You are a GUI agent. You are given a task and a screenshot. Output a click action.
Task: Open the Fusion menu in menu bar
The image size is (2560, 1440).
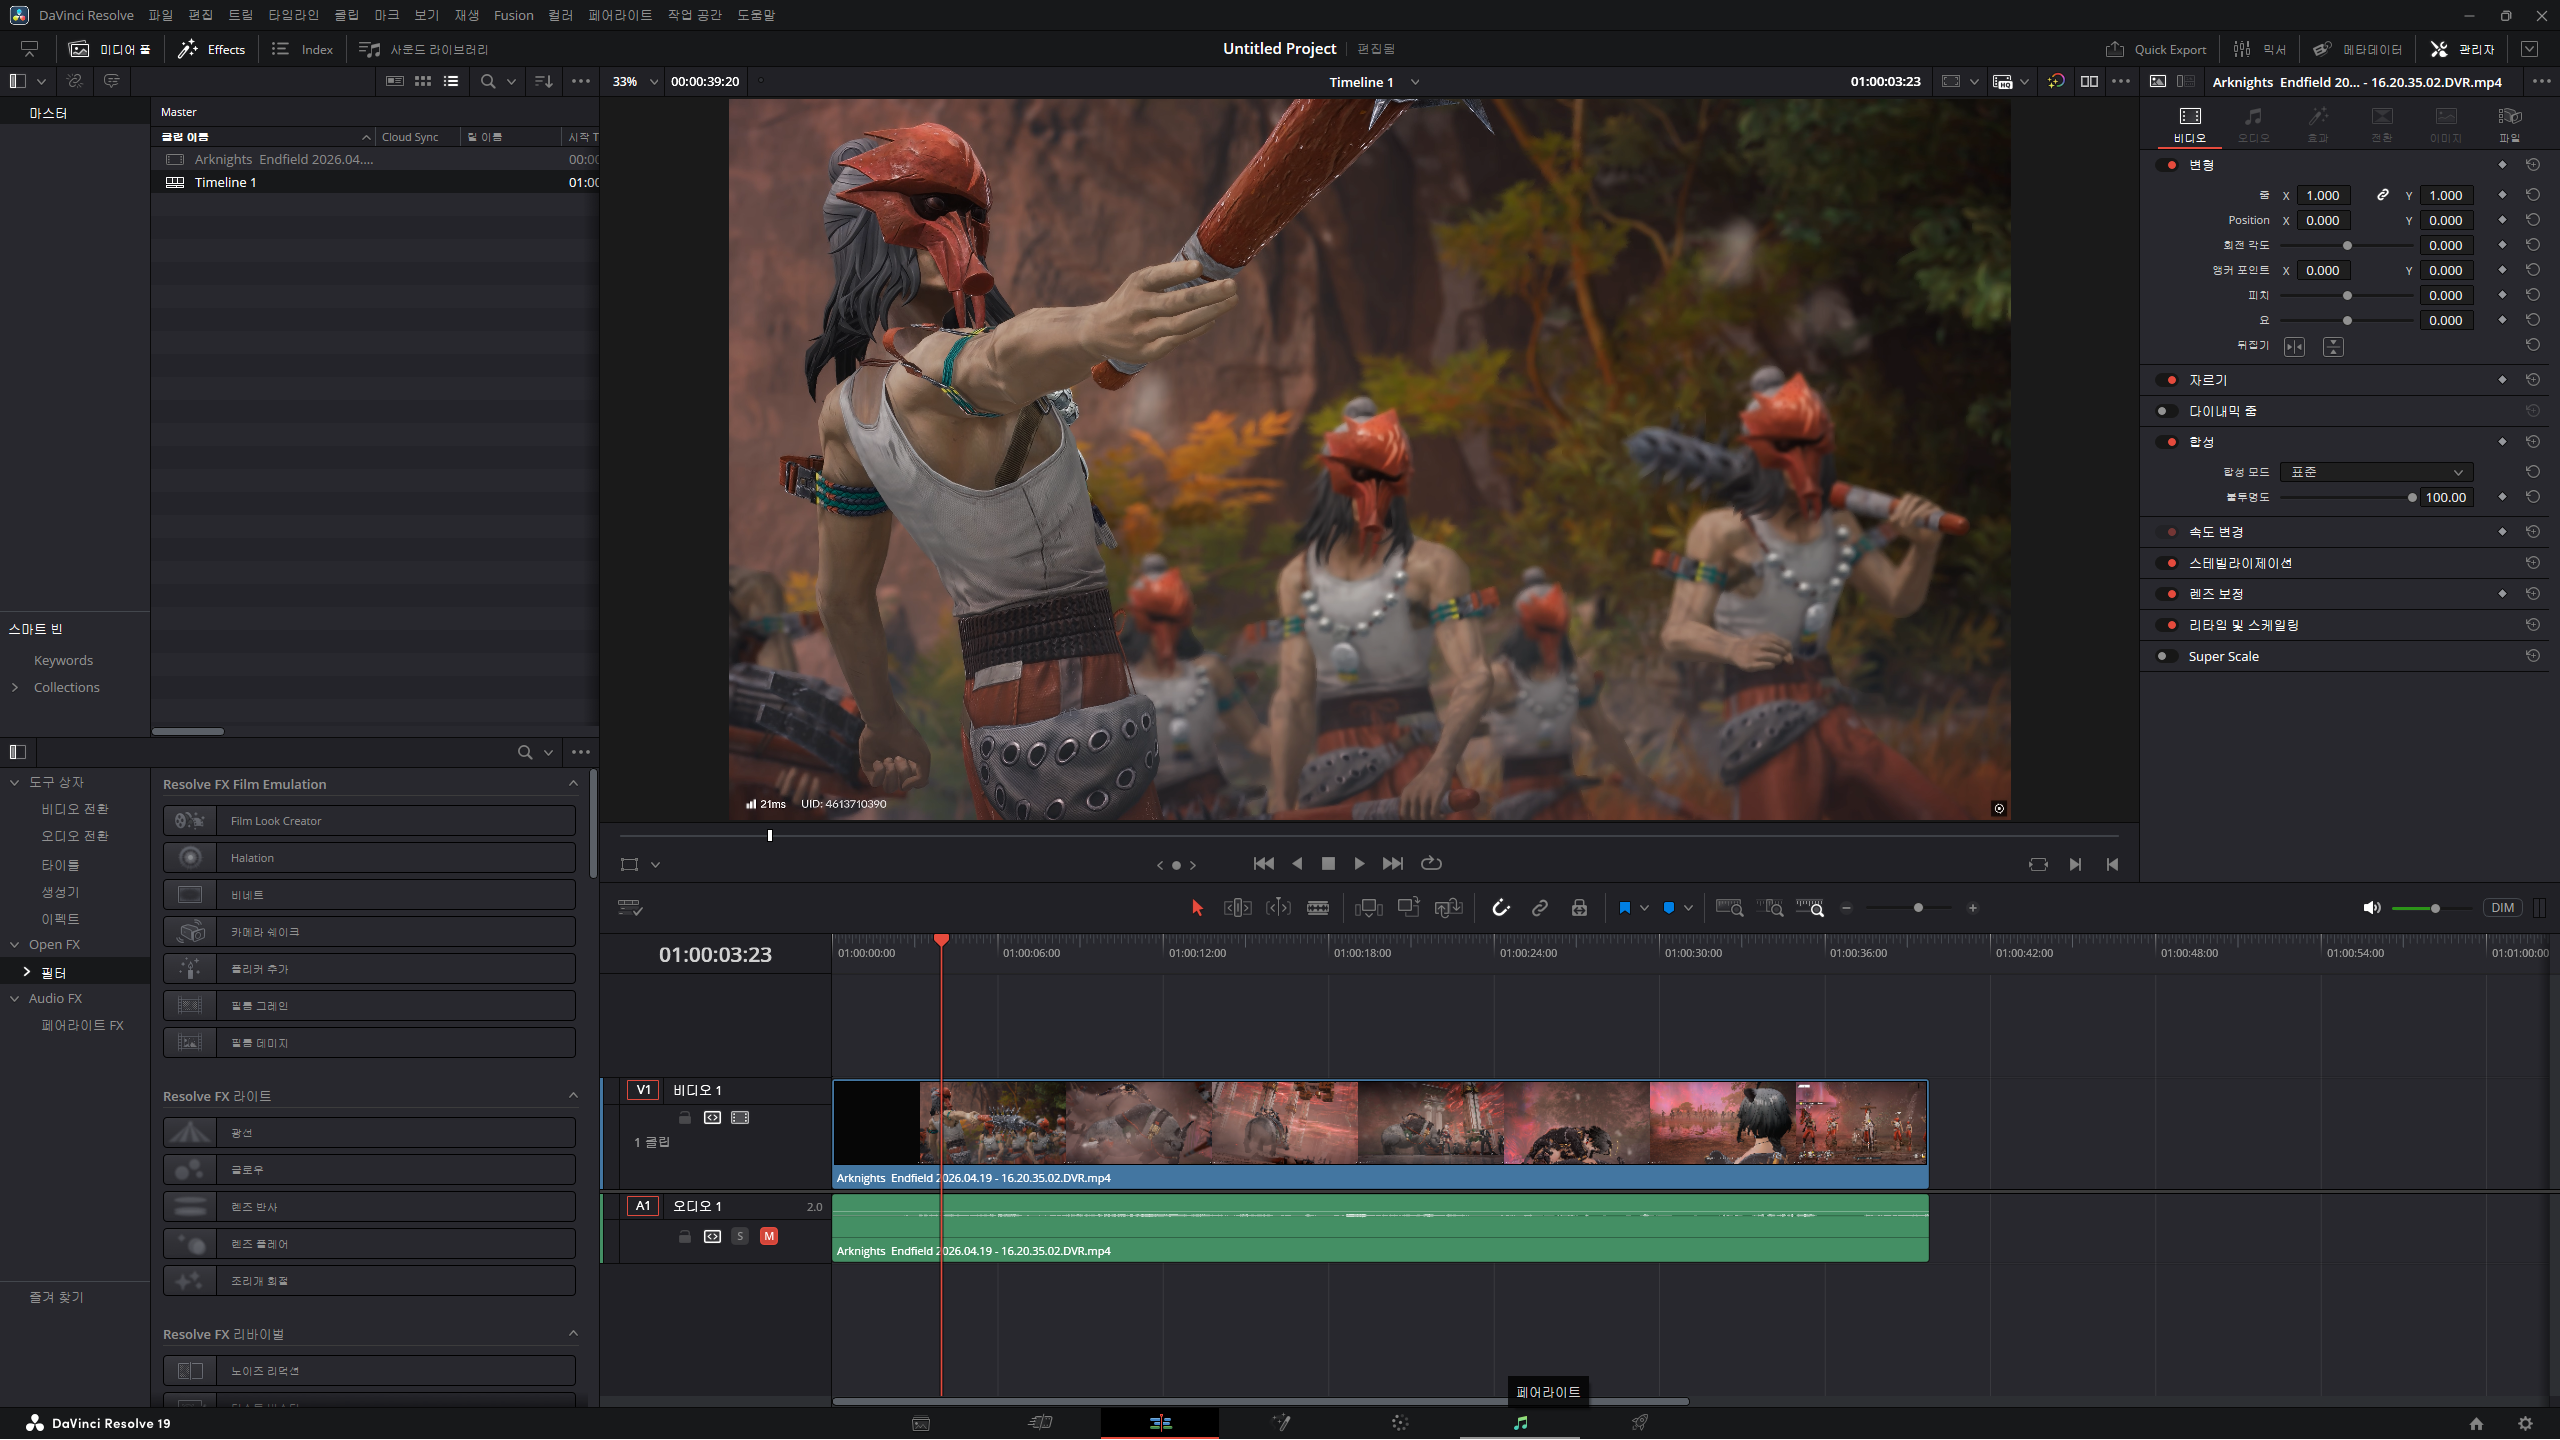pos(513,15)
